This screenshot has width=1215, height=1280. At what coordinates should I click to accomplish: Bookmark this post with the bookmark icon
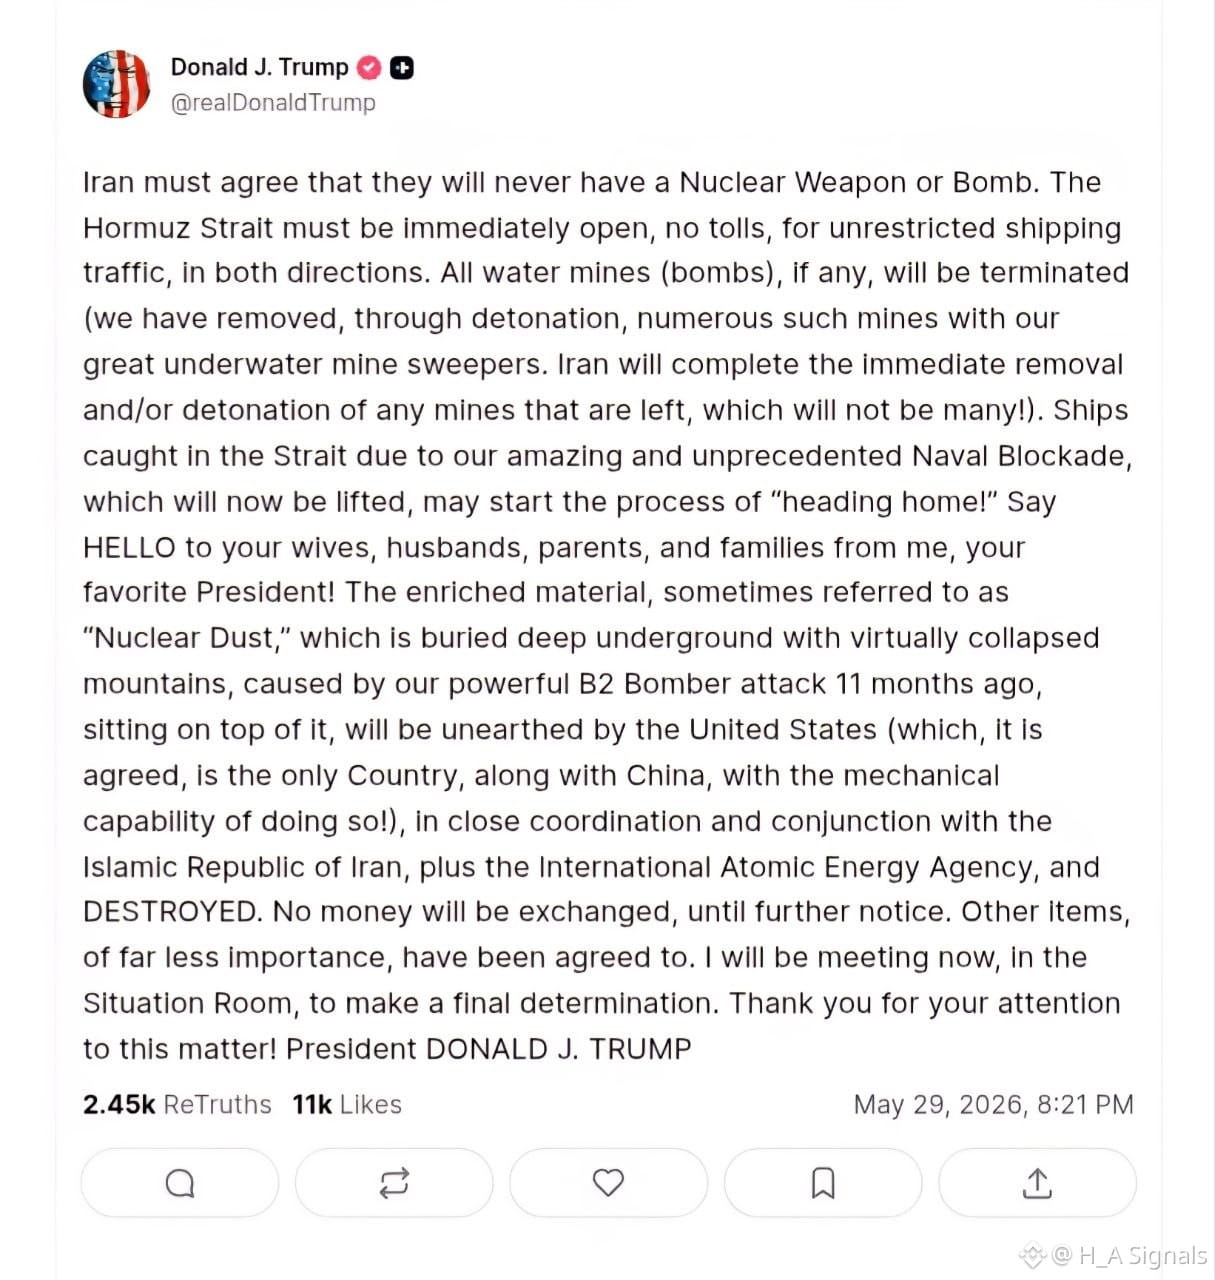tap(823, 1183)
